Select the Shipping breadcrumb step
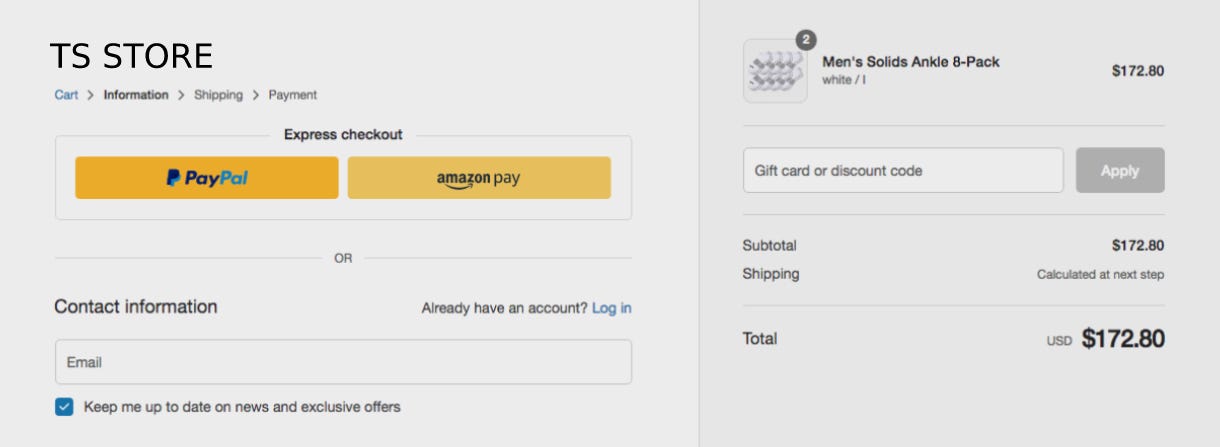The height and width of the screenshot is (447, 1220). (218, 95)
